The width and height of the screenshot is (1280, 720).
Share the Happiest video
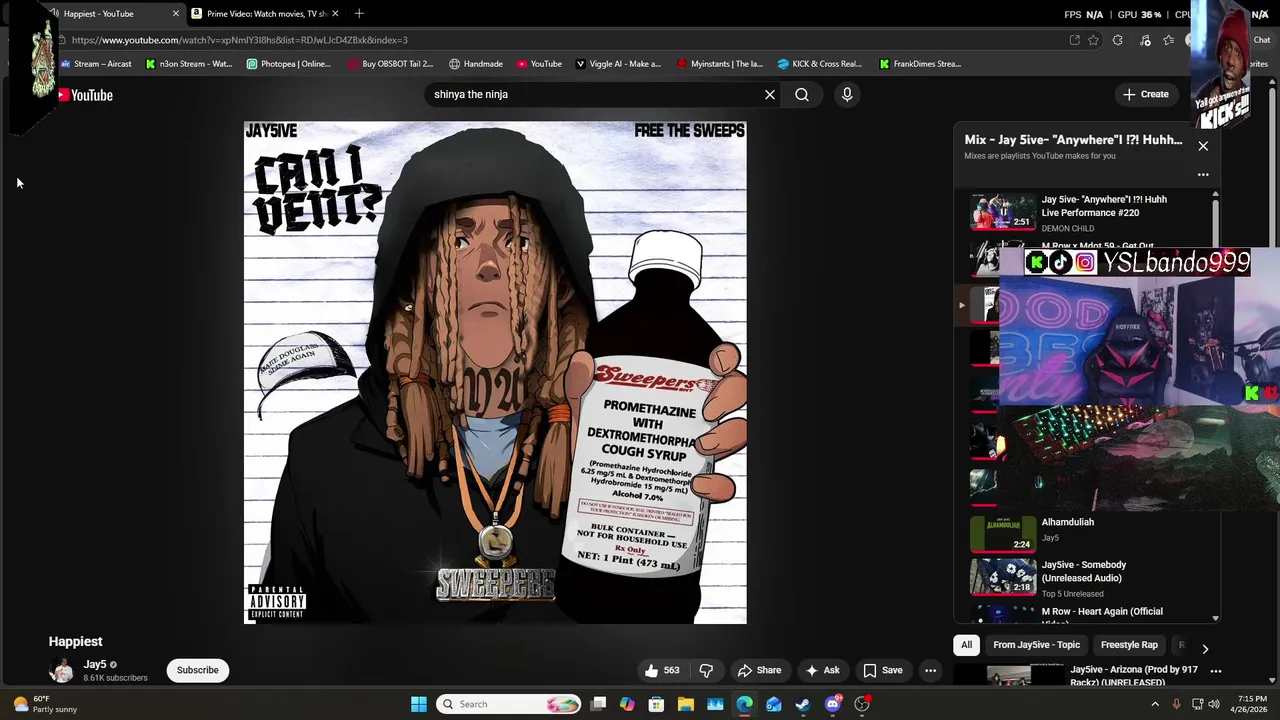pos(758,670)
